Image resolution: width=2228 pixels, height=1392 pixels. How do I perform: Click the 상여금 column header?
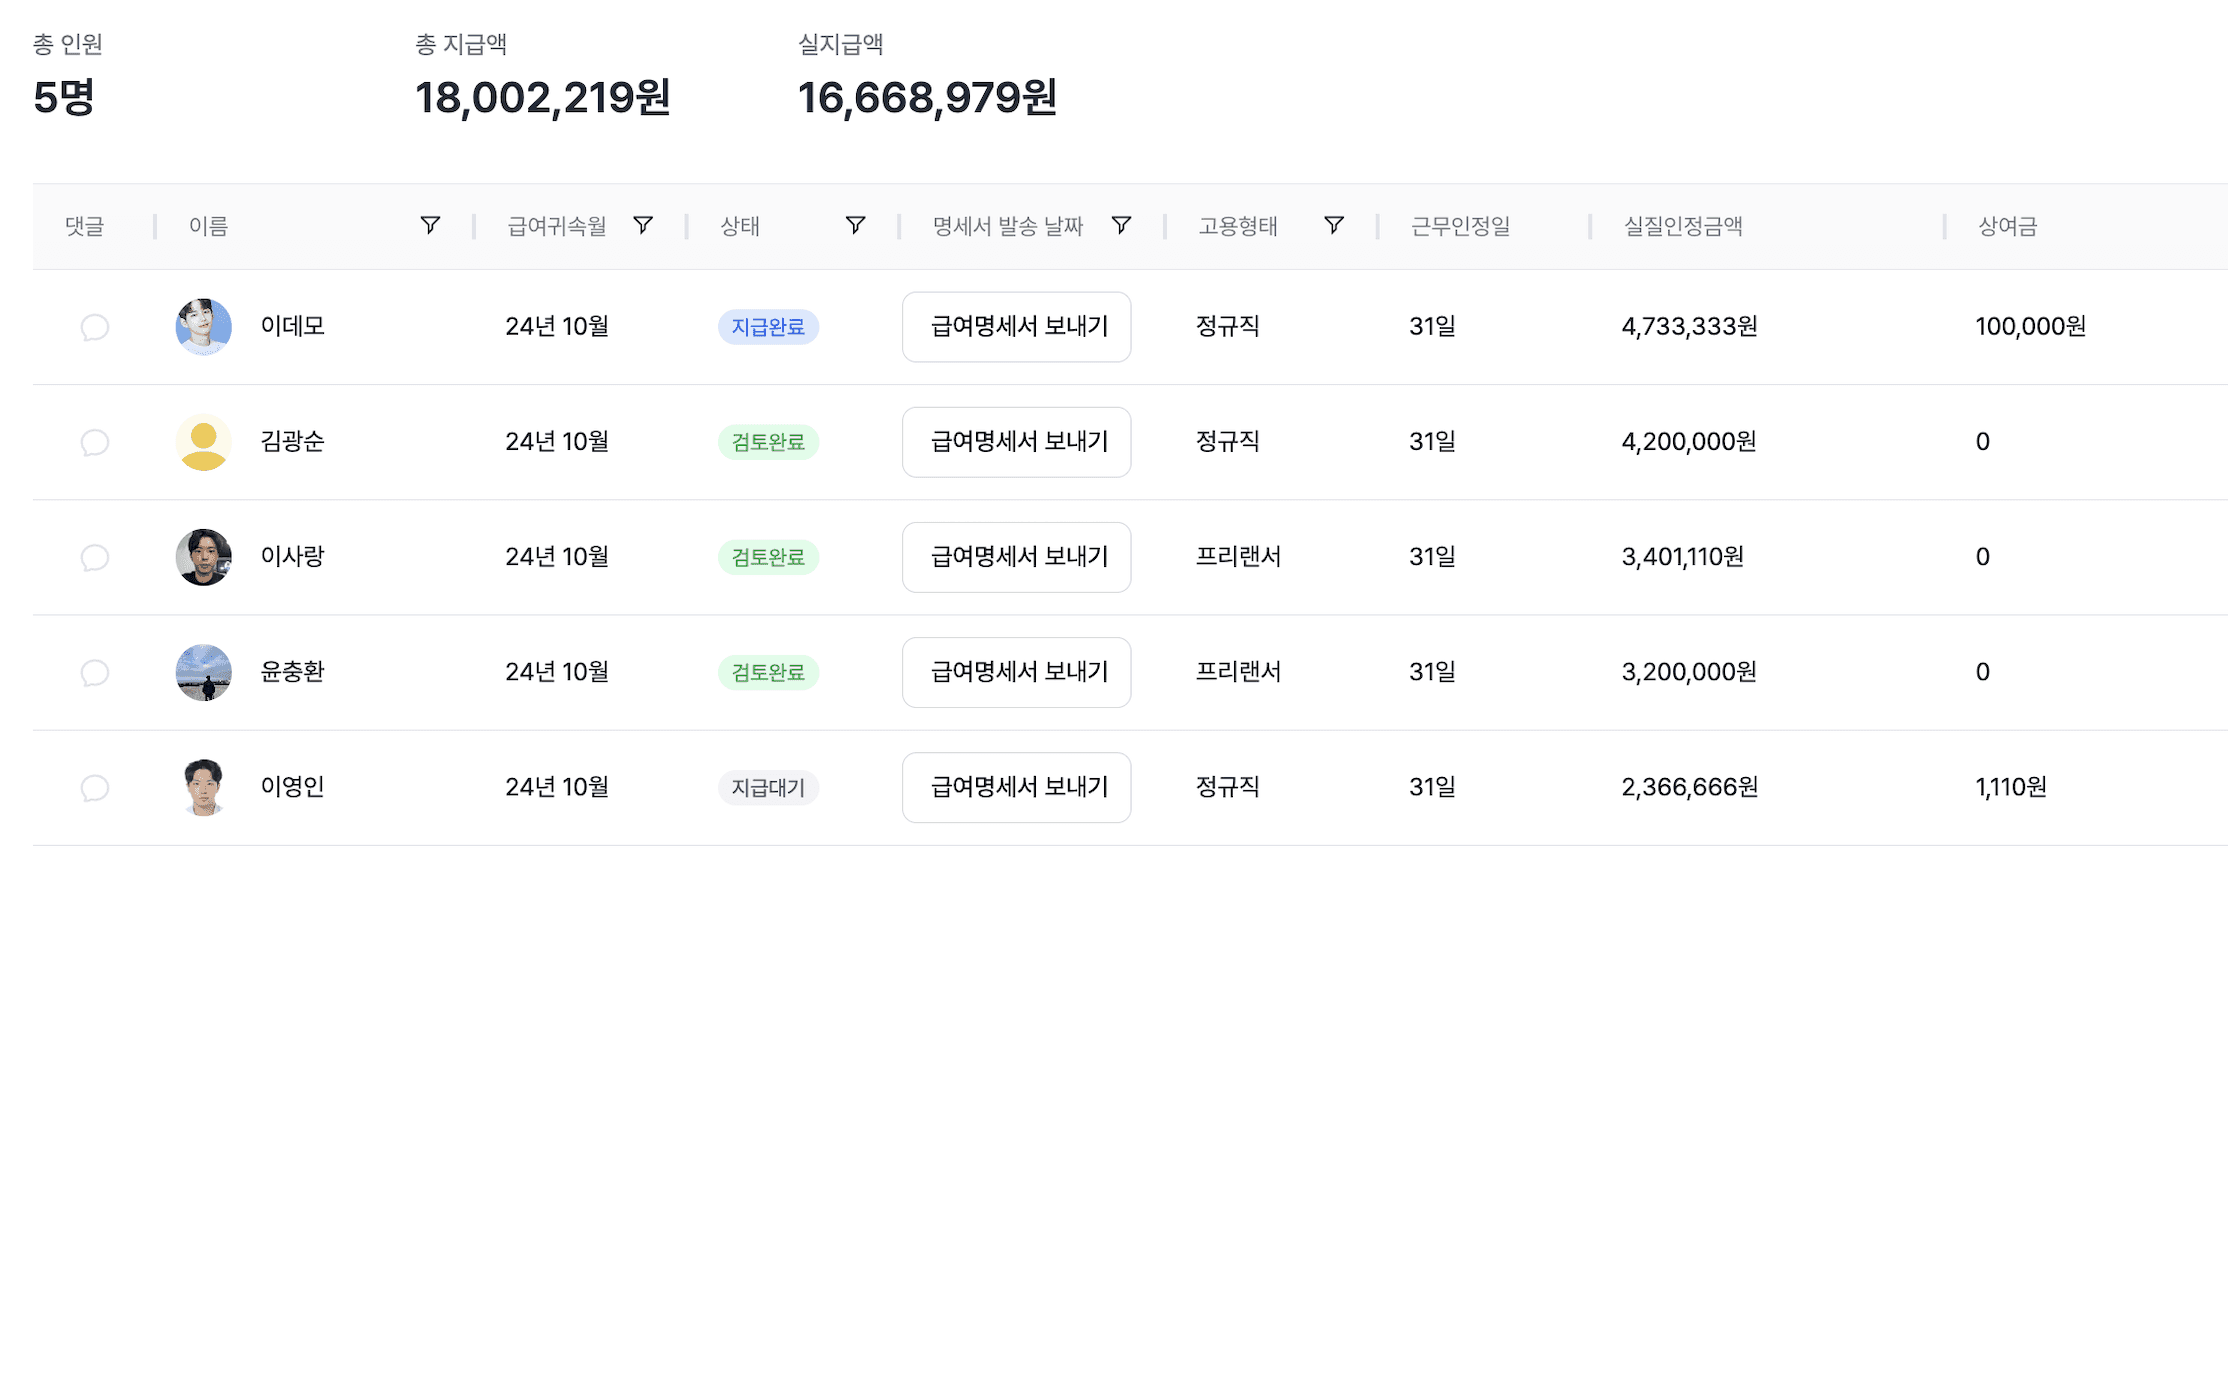pyautogui.click(x=2007, y=226)
